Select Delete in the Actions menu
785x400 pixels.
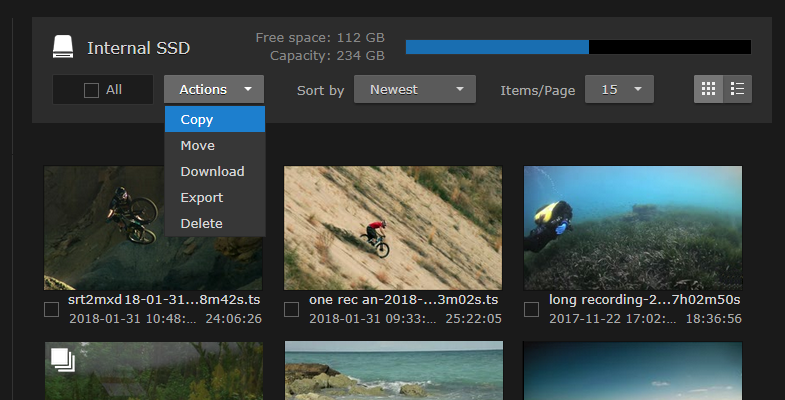click(x=201, y=224)
